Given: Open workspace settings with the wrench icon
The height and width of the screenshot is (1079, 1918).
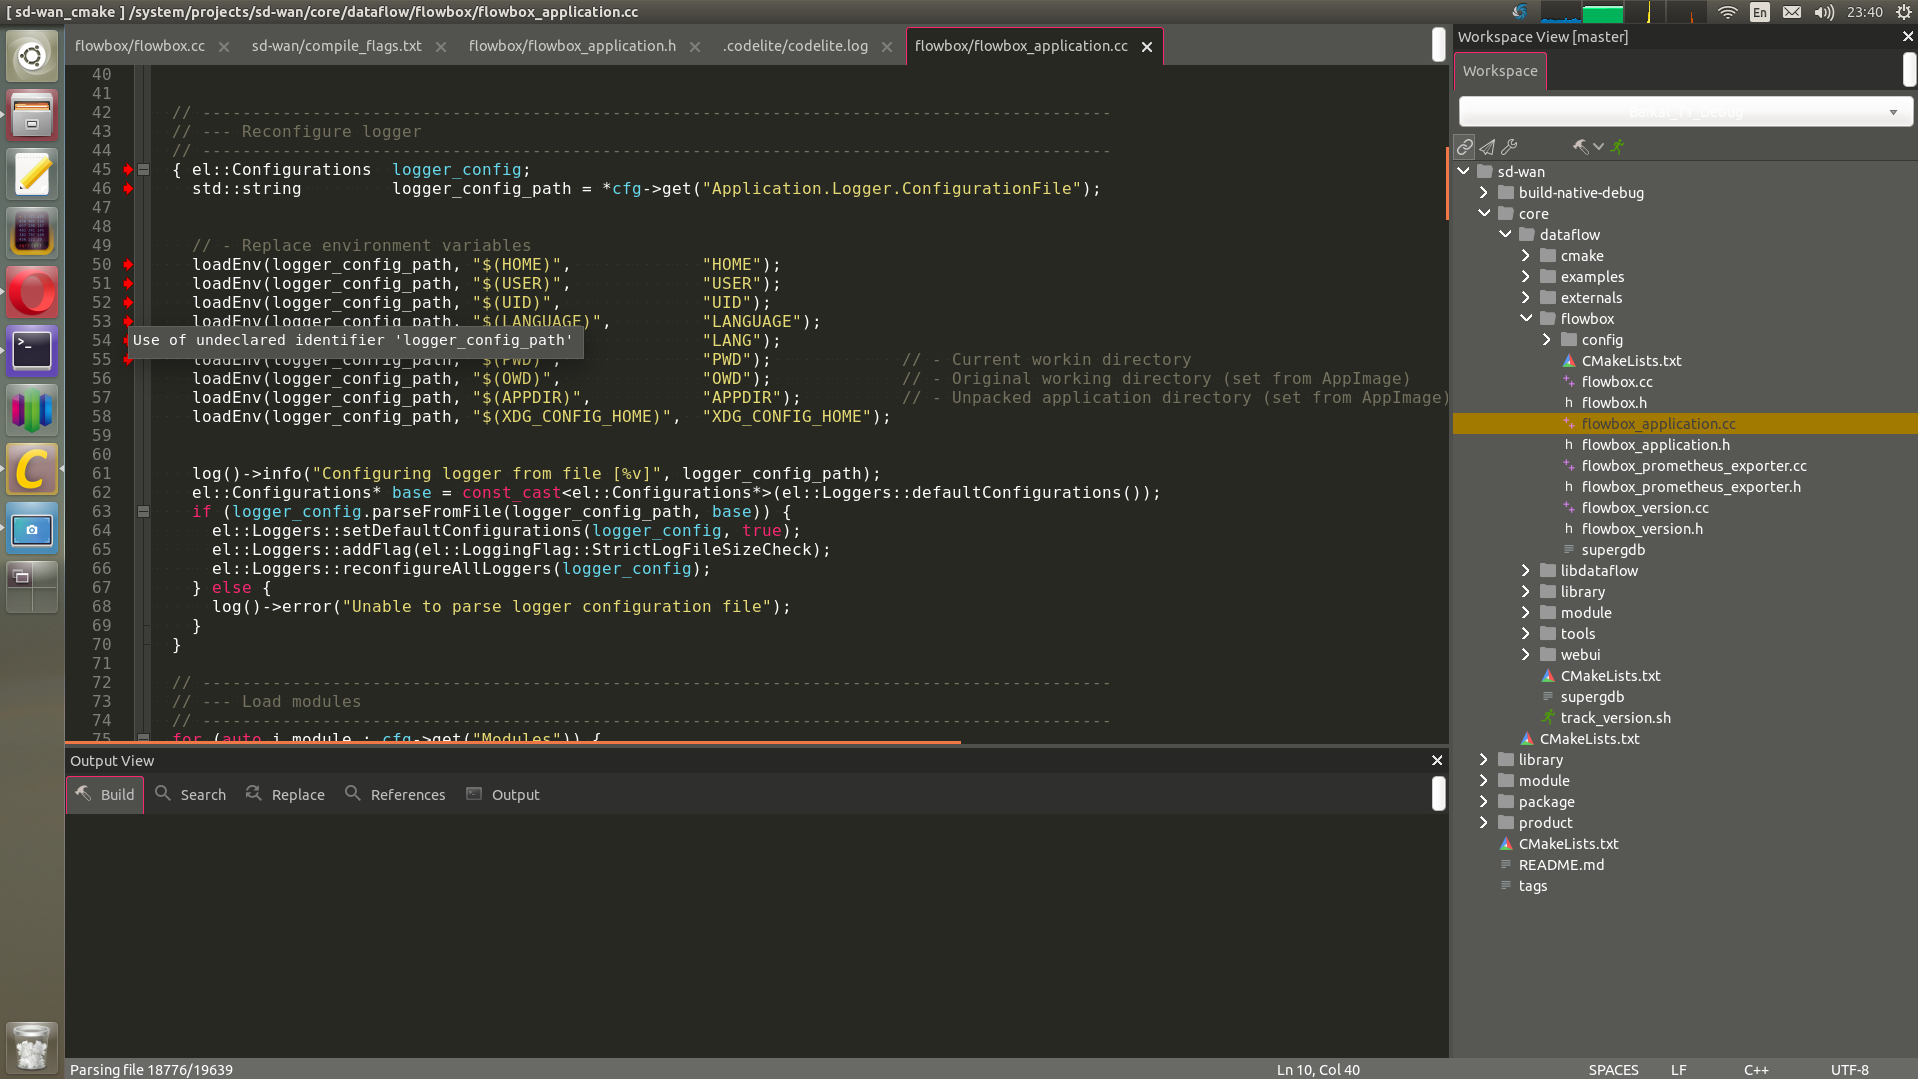Looking at the screenshot, I should pos(1508,146).
